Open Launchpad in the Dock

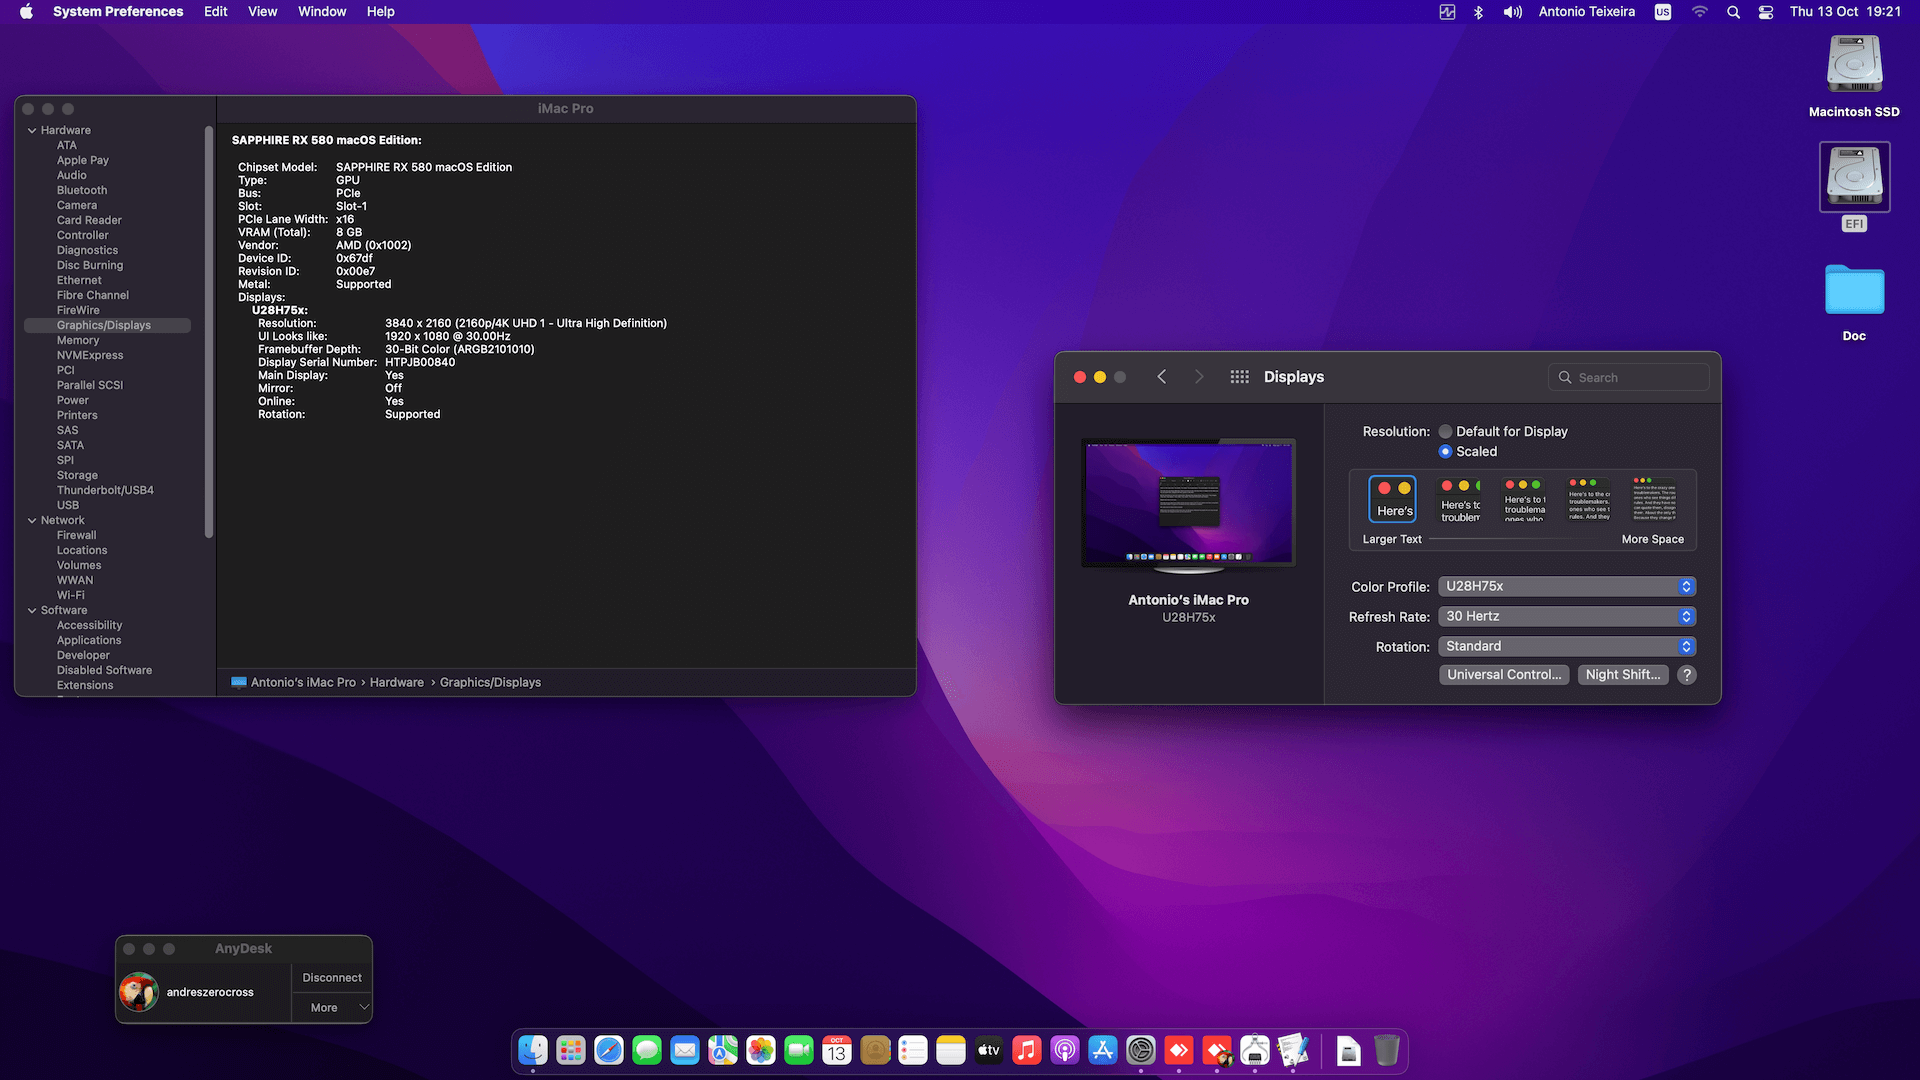pyautogui.click(x=571, y=1050)
